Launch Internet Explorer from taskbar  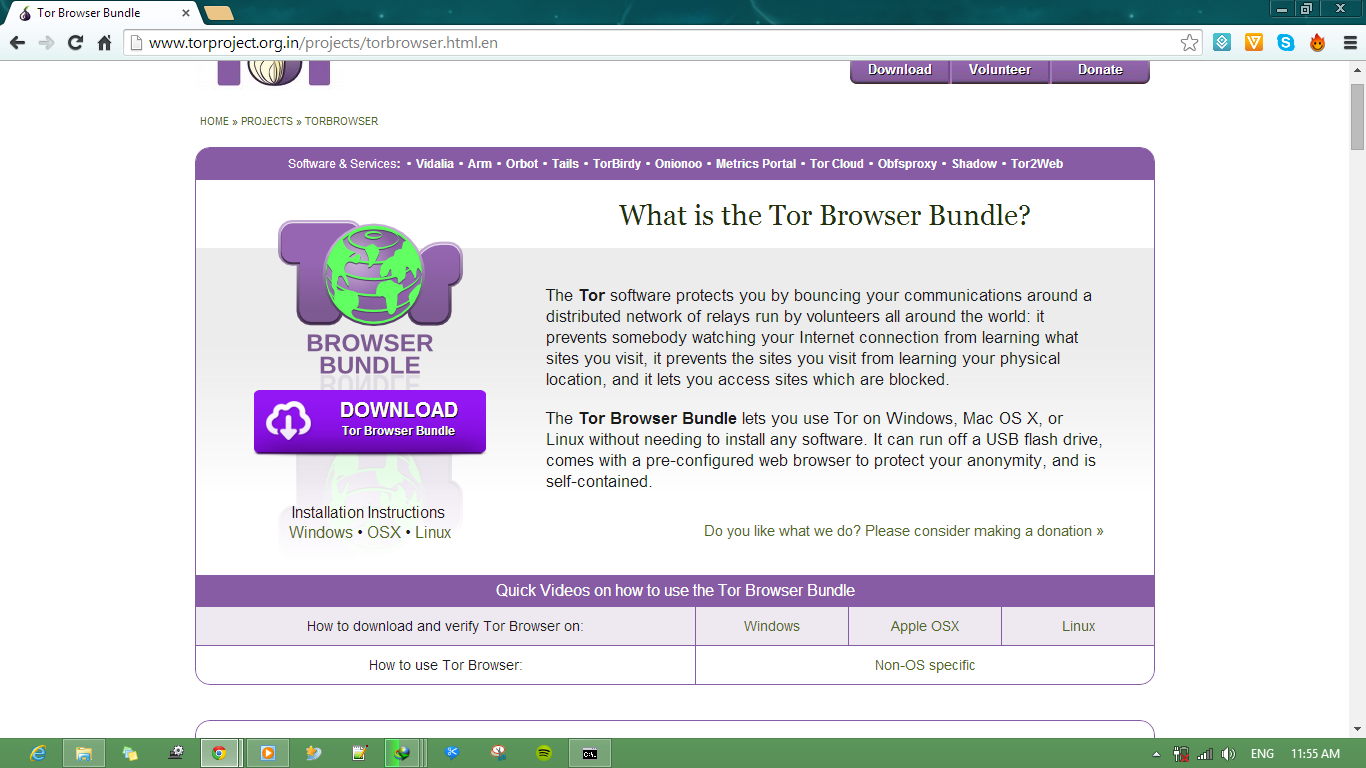38,753
